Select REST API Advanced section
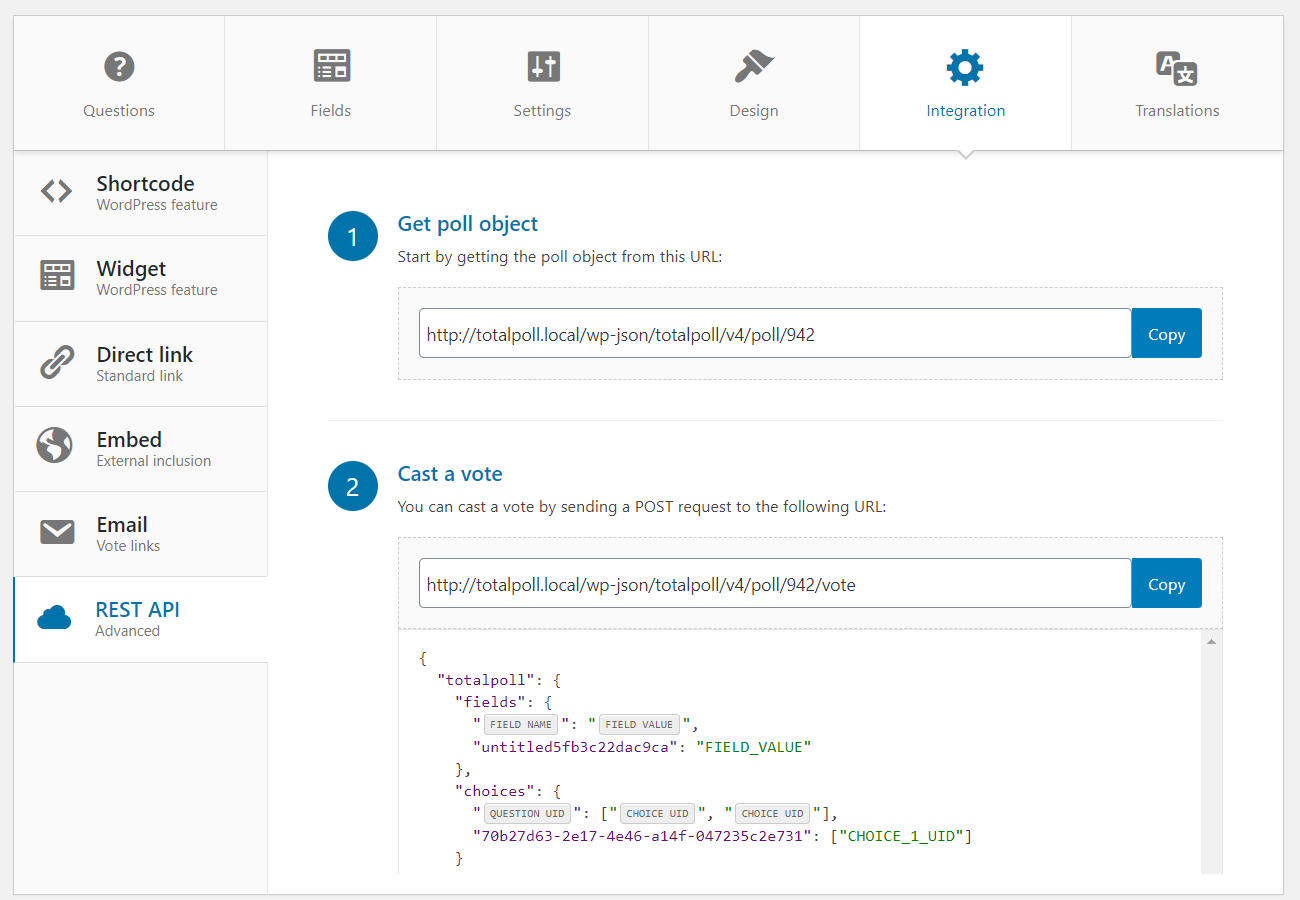This screenshot has width=1300, height=900. coord(141,619)
